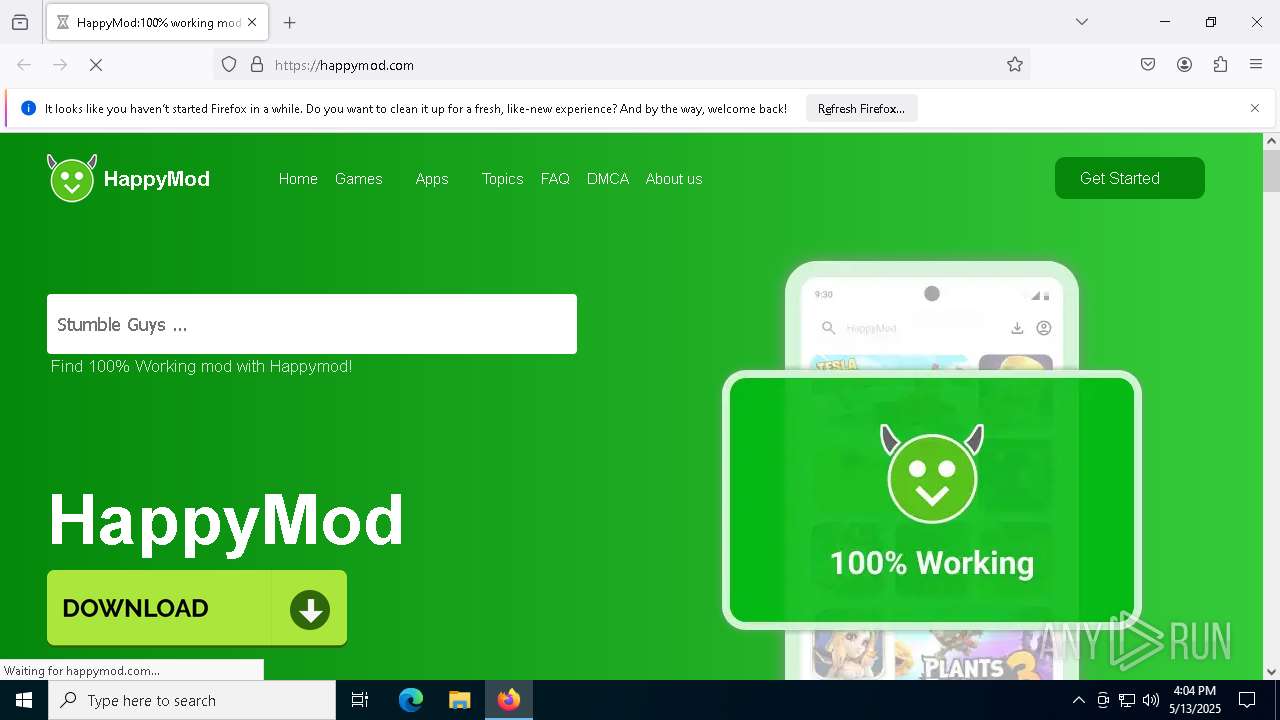Go forward one page
The width and height of the screenshot is (1280, 720).
point(60,65)
